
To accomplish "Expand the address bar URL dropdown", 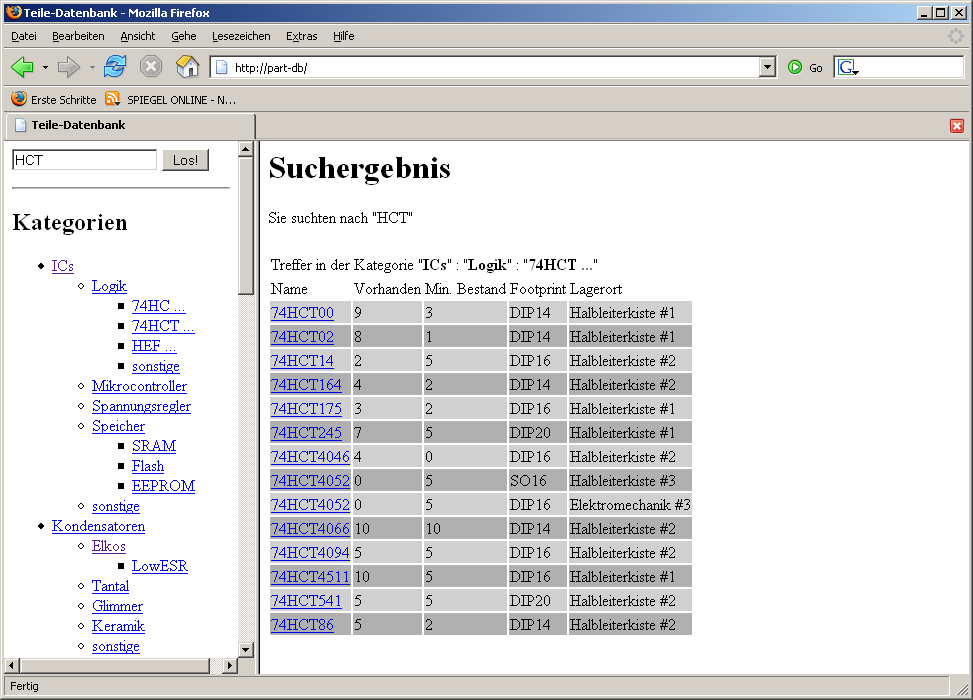I will click(768, 67).
